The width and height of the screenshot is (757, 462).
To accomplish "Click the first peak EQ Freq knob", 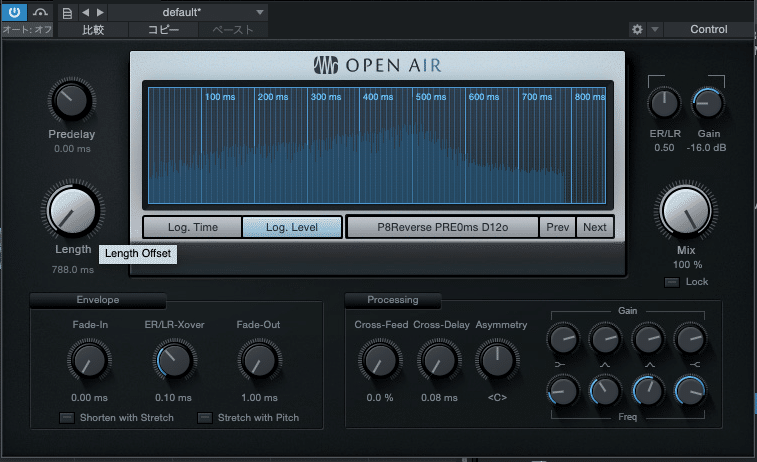I will pyautogui.click(x=605, y=391).
